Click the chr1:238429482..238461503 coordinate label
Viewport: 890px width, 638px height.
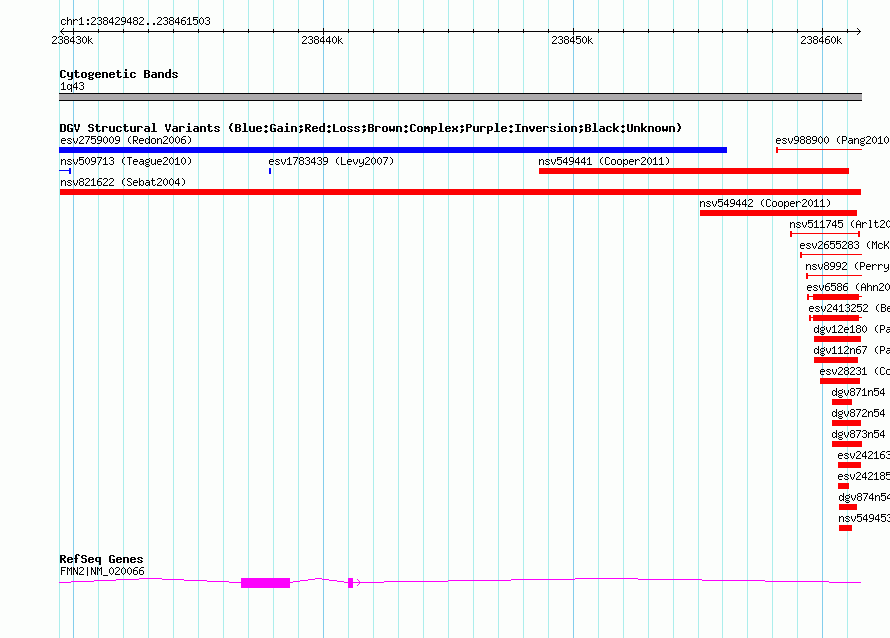pyautogui.click(x=135, y=21)
